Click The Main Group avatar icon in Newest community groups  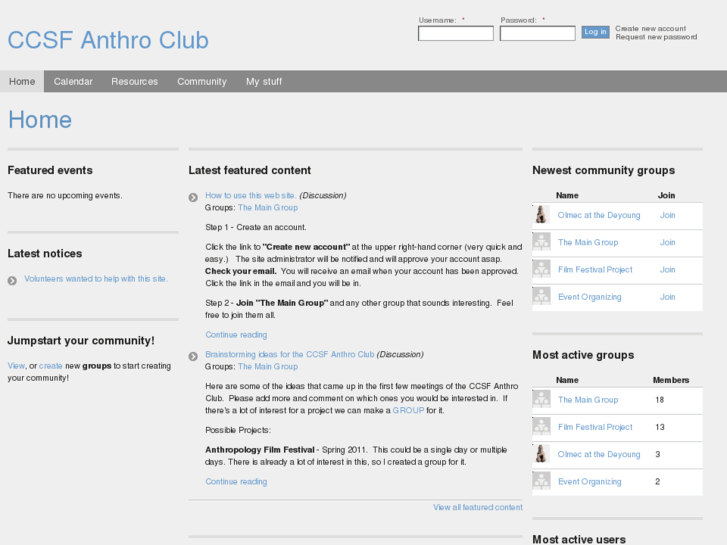click(x=541, y=242)
